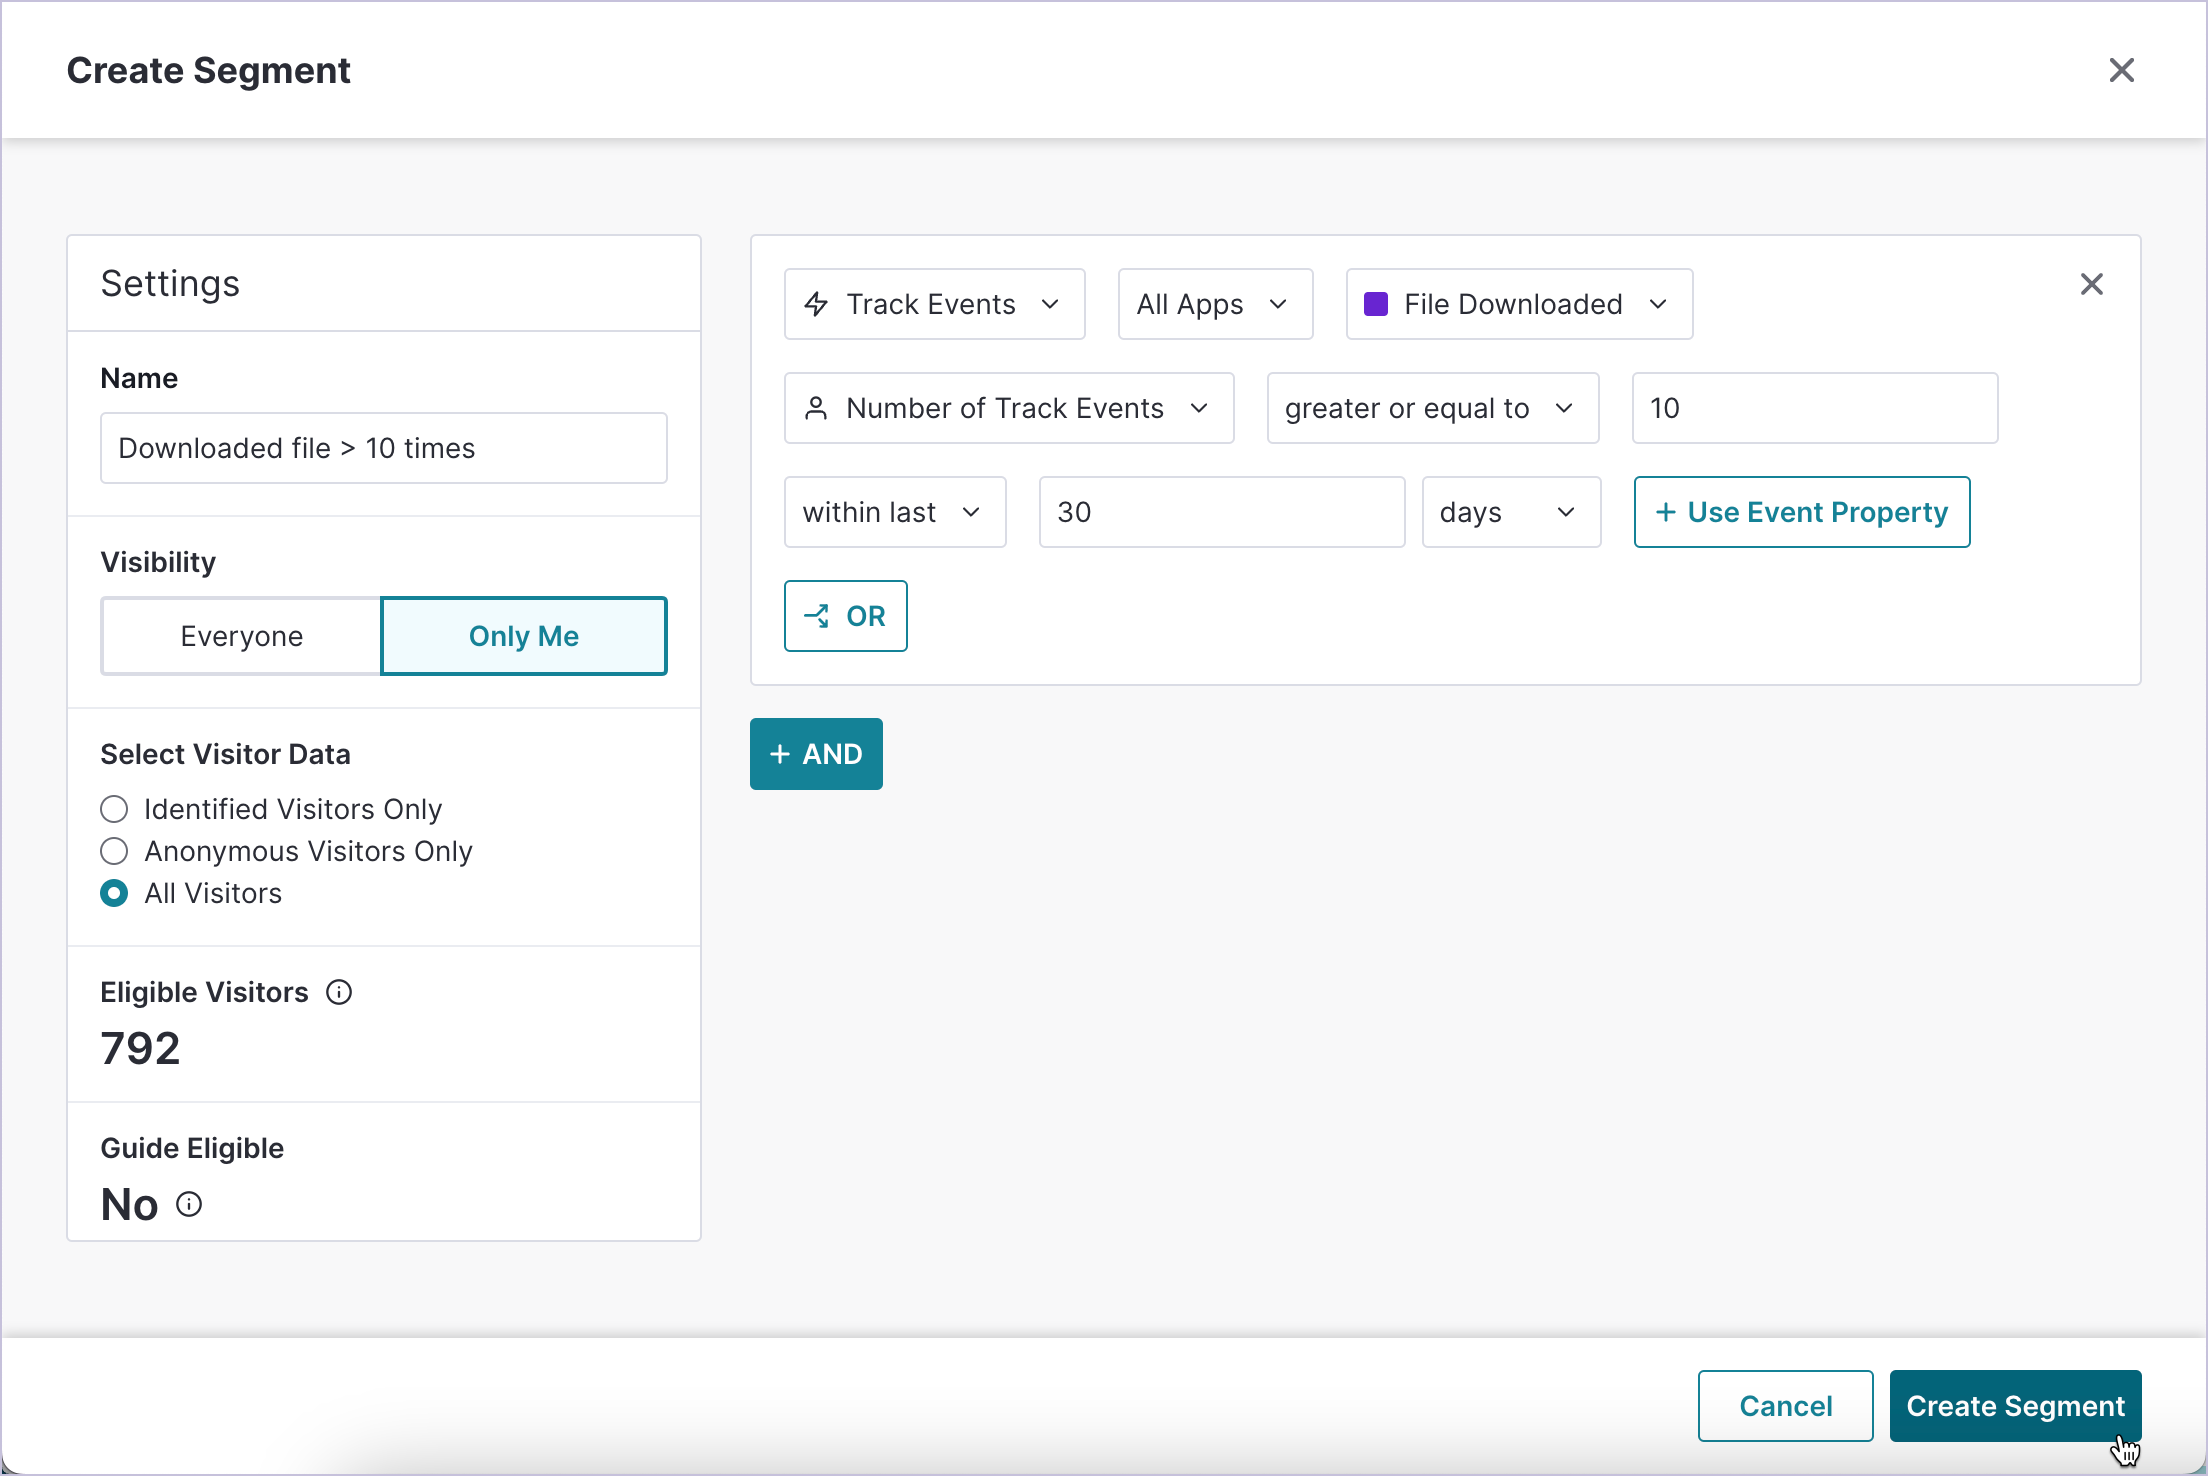This screenshot has width=2208, height=1476.
Task: Close the Create Segment dialog
Action: pos(2121,70)
